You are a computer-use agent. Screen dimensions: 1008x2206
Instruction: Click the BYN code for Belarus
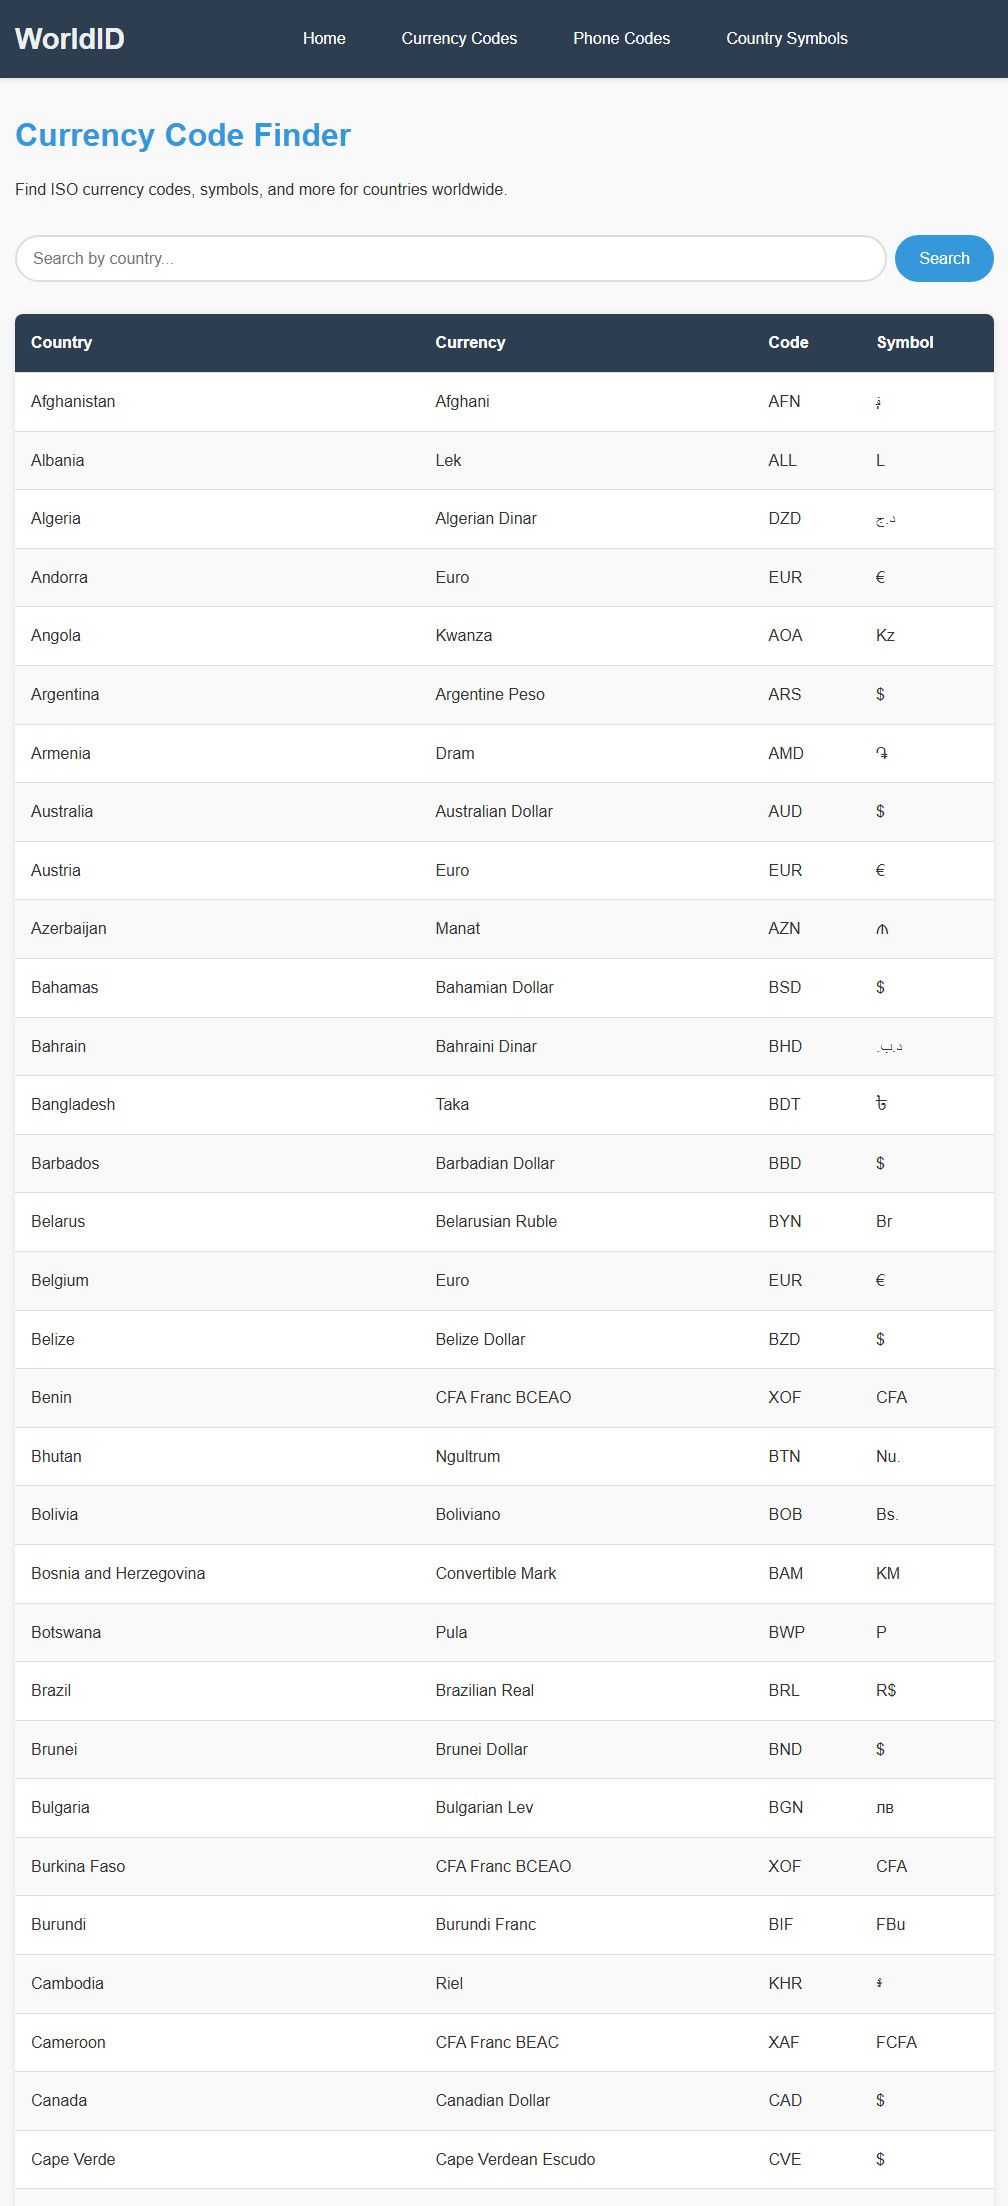tap(785, 1221)
